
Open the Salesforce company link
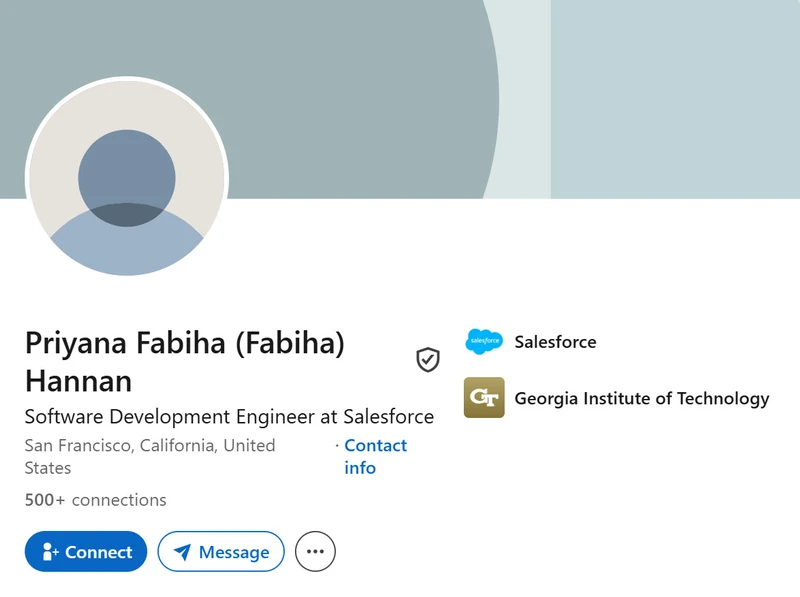[555, 342]
